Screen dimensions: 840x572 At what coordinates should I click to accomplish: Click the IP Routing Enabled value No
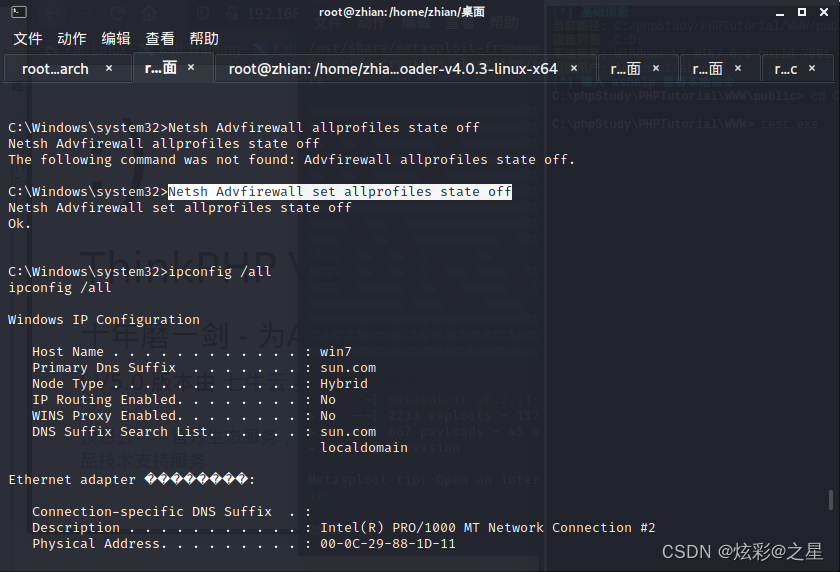pyautogui.click(x=328, y=400)
